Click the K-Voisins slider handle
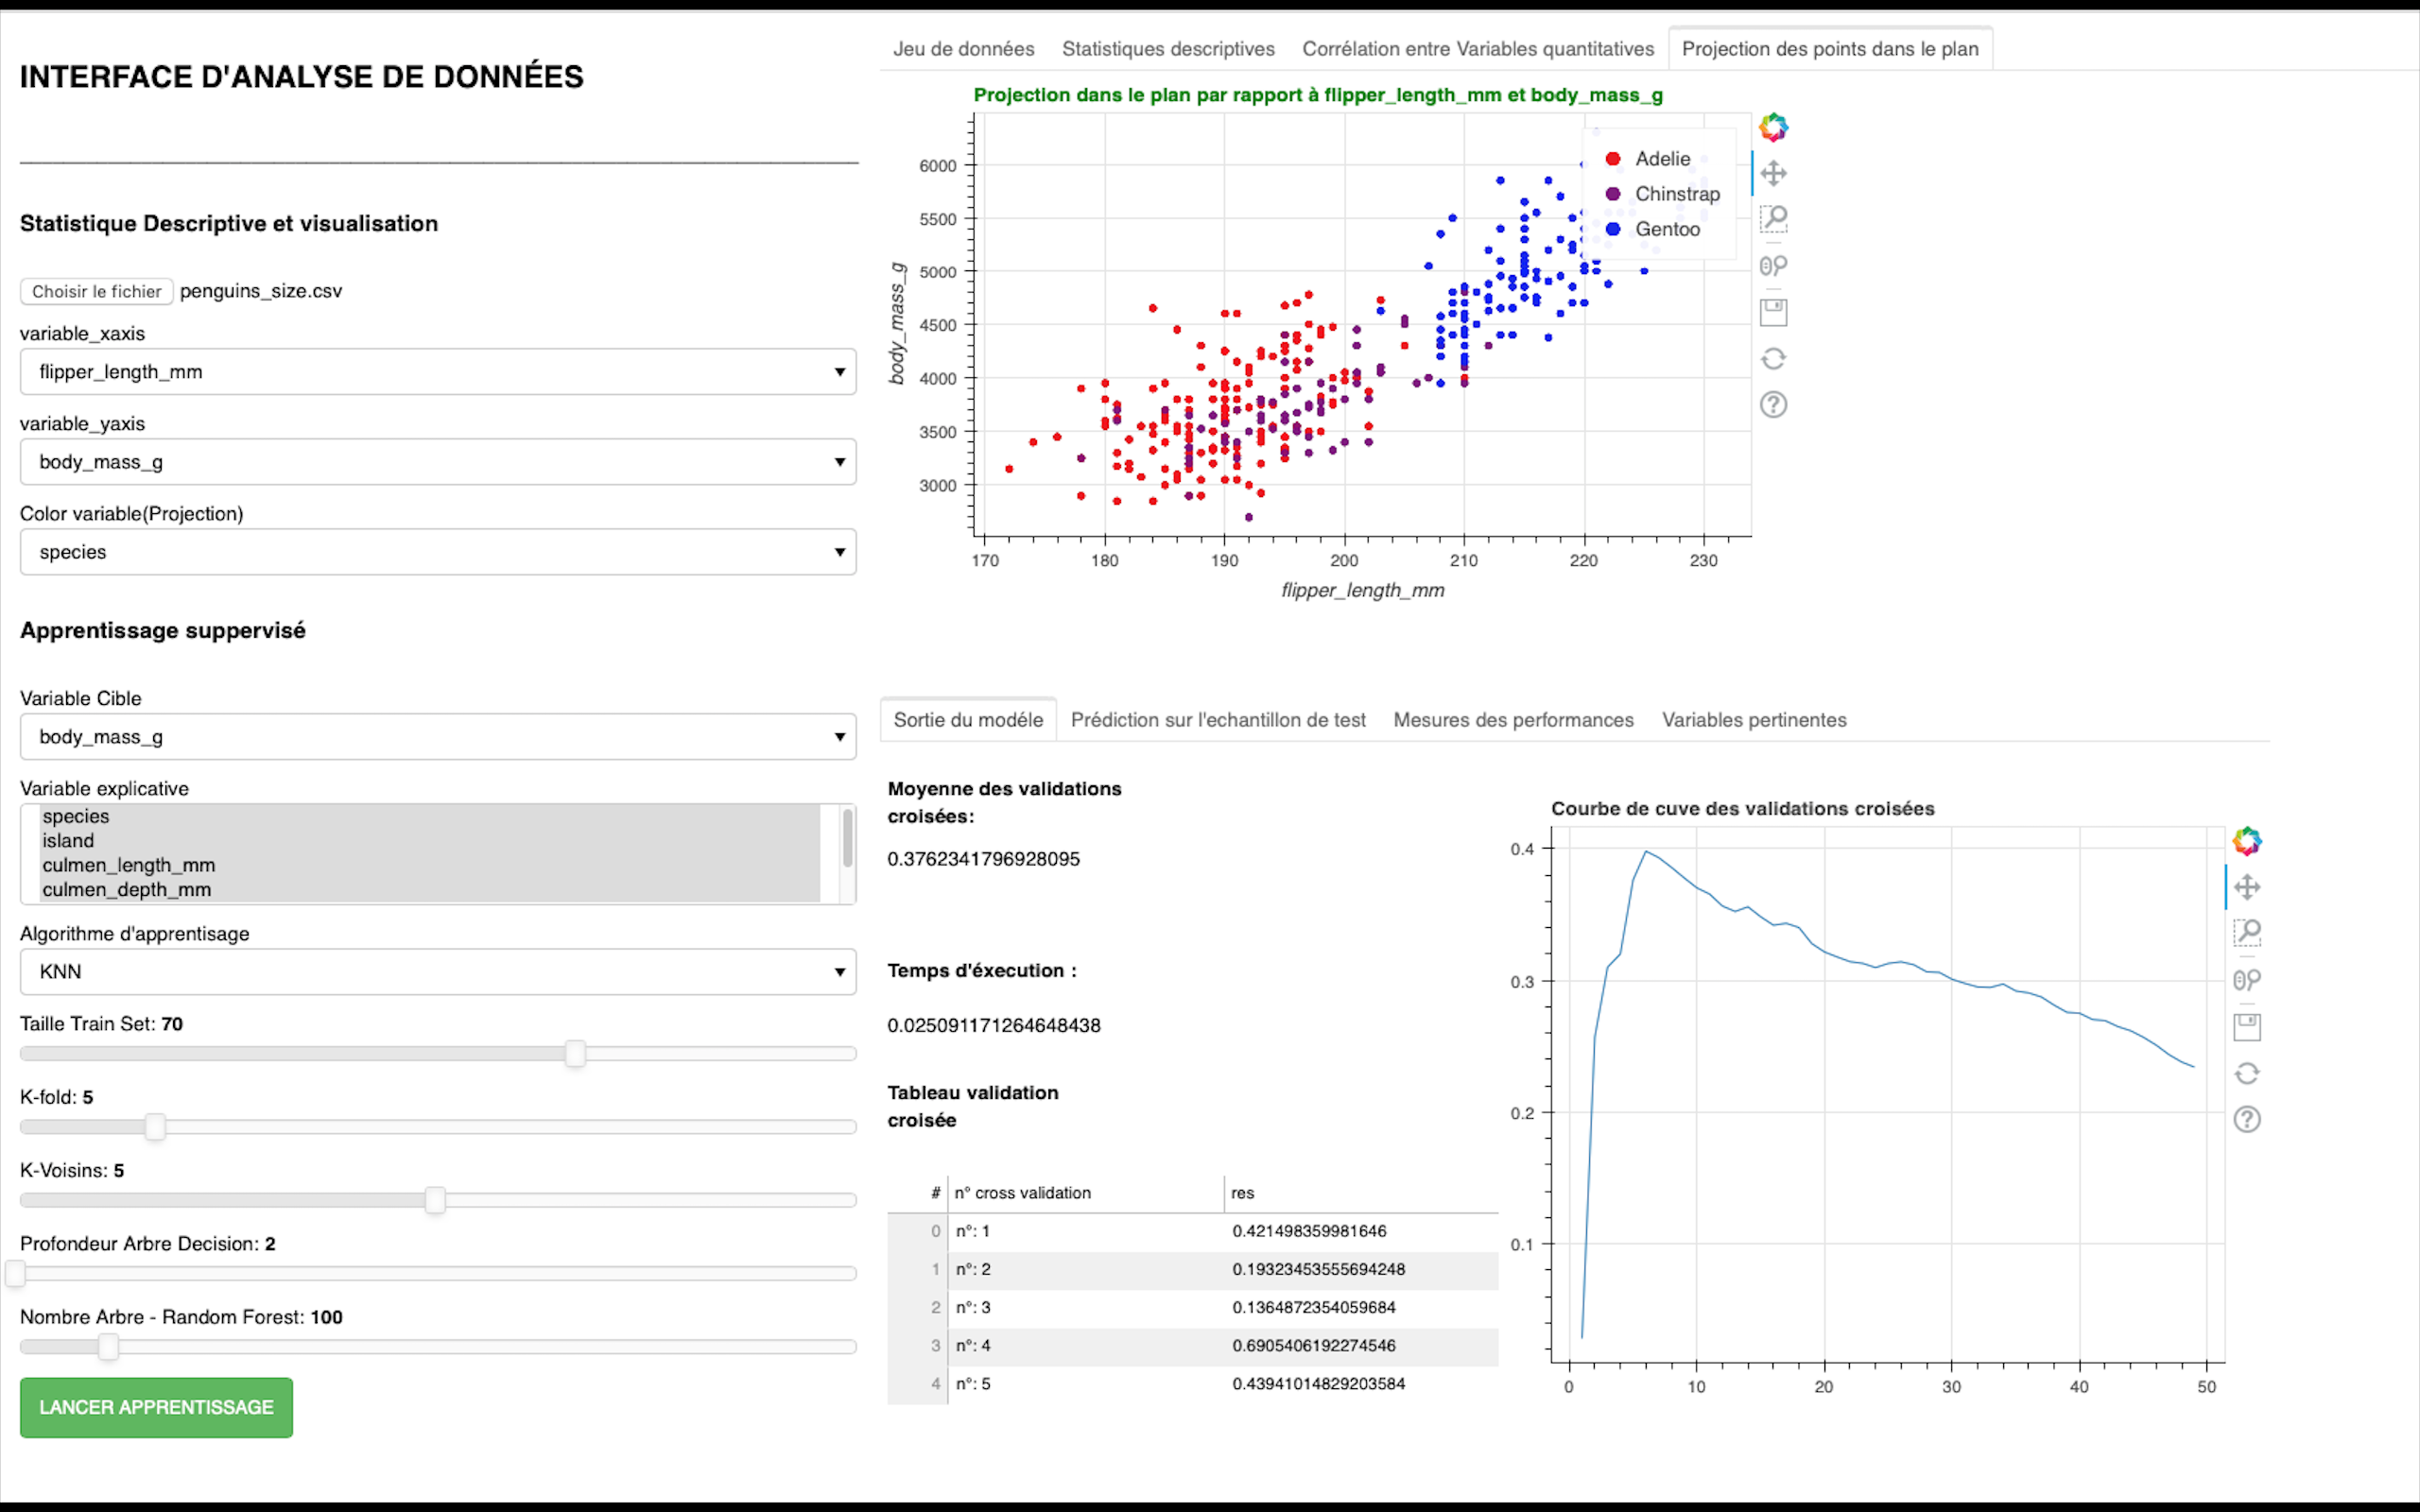The image size is (2420, 1512). pos(435,1200)
